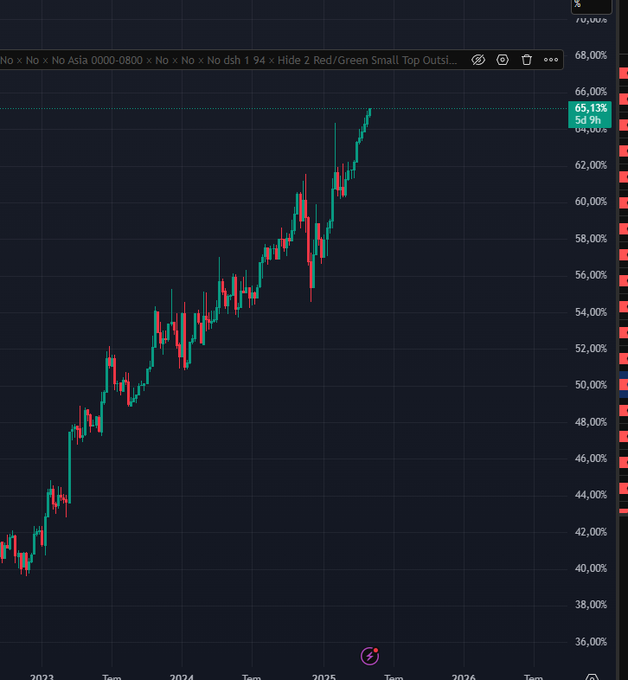Click the 36,00% price scale label

(591, 642)
